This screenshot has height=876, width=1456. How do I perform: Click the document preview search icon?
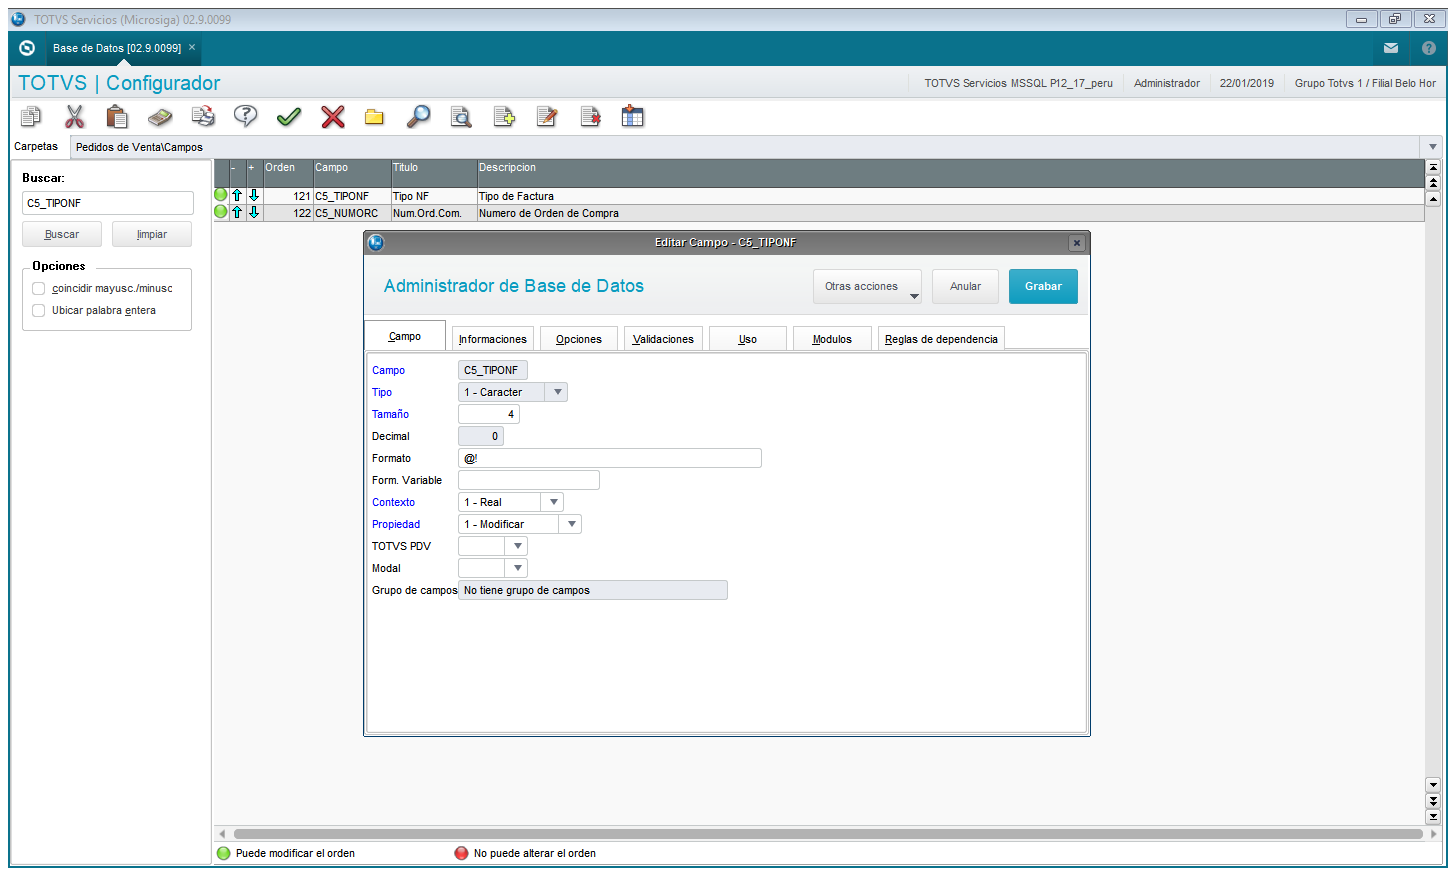pos(461,117)
